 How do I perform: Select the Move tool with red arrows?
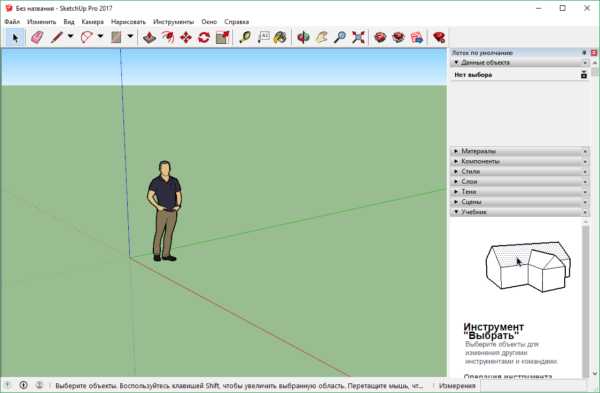coord(186,38)
